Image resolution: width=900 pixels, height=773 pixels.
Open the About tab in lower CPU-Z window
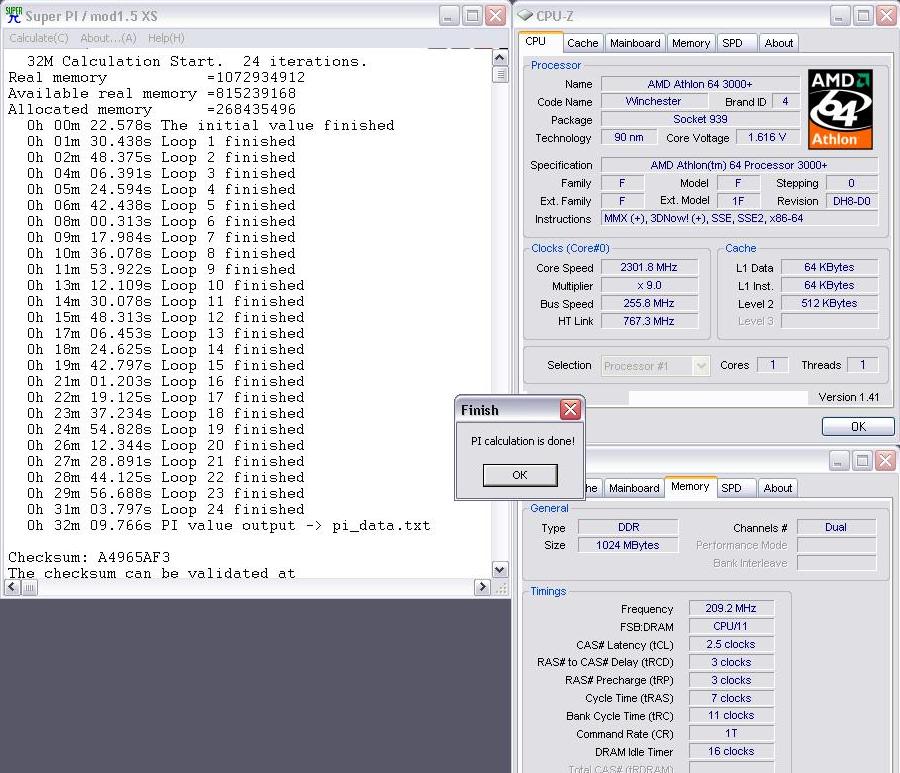778,488
